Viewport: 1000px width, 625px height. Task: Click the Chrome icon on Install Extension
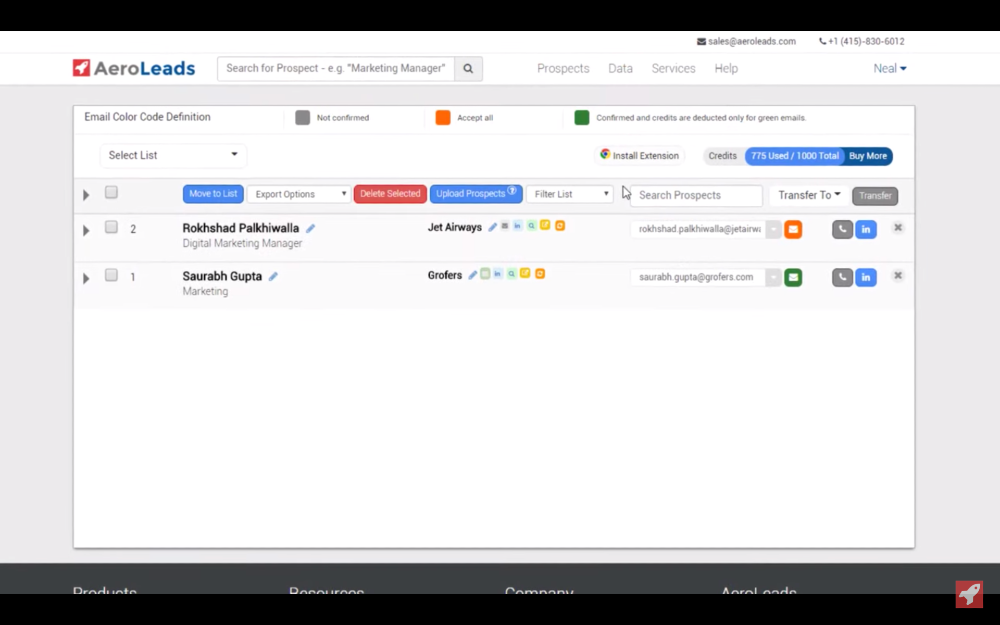605,154
